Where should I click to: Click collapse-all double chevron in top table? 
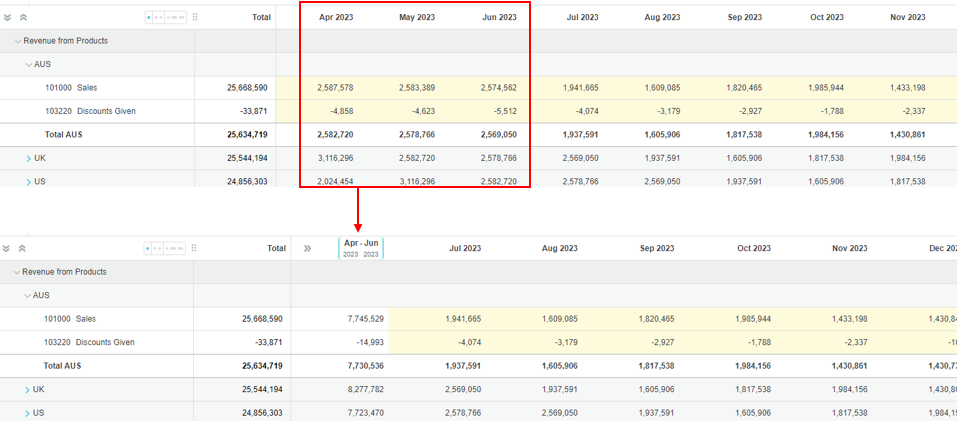click(23, 17)
